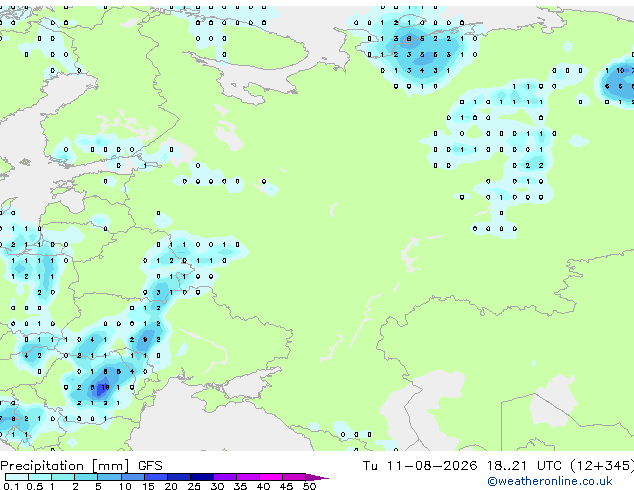Image resolution: width=634 pixels, height=490 pixels.
Task: Click the '18' precipitation value on map
Action: point(105,387)
